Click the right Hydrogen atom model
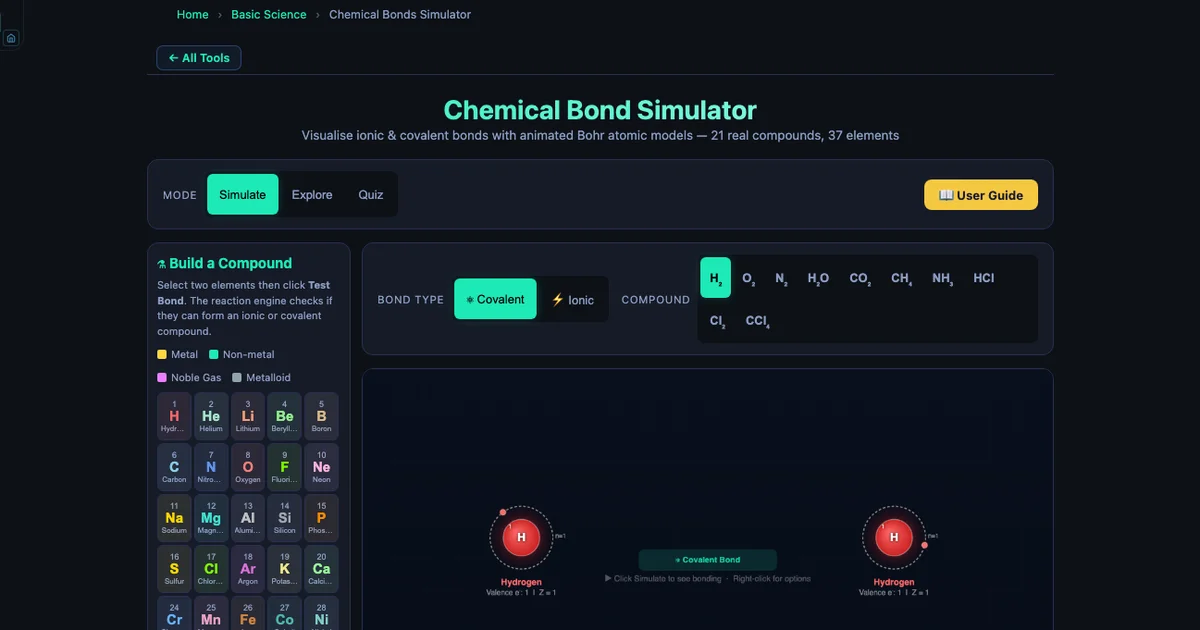This screenshot has height=630, width=1200. (x=894, y=538)
